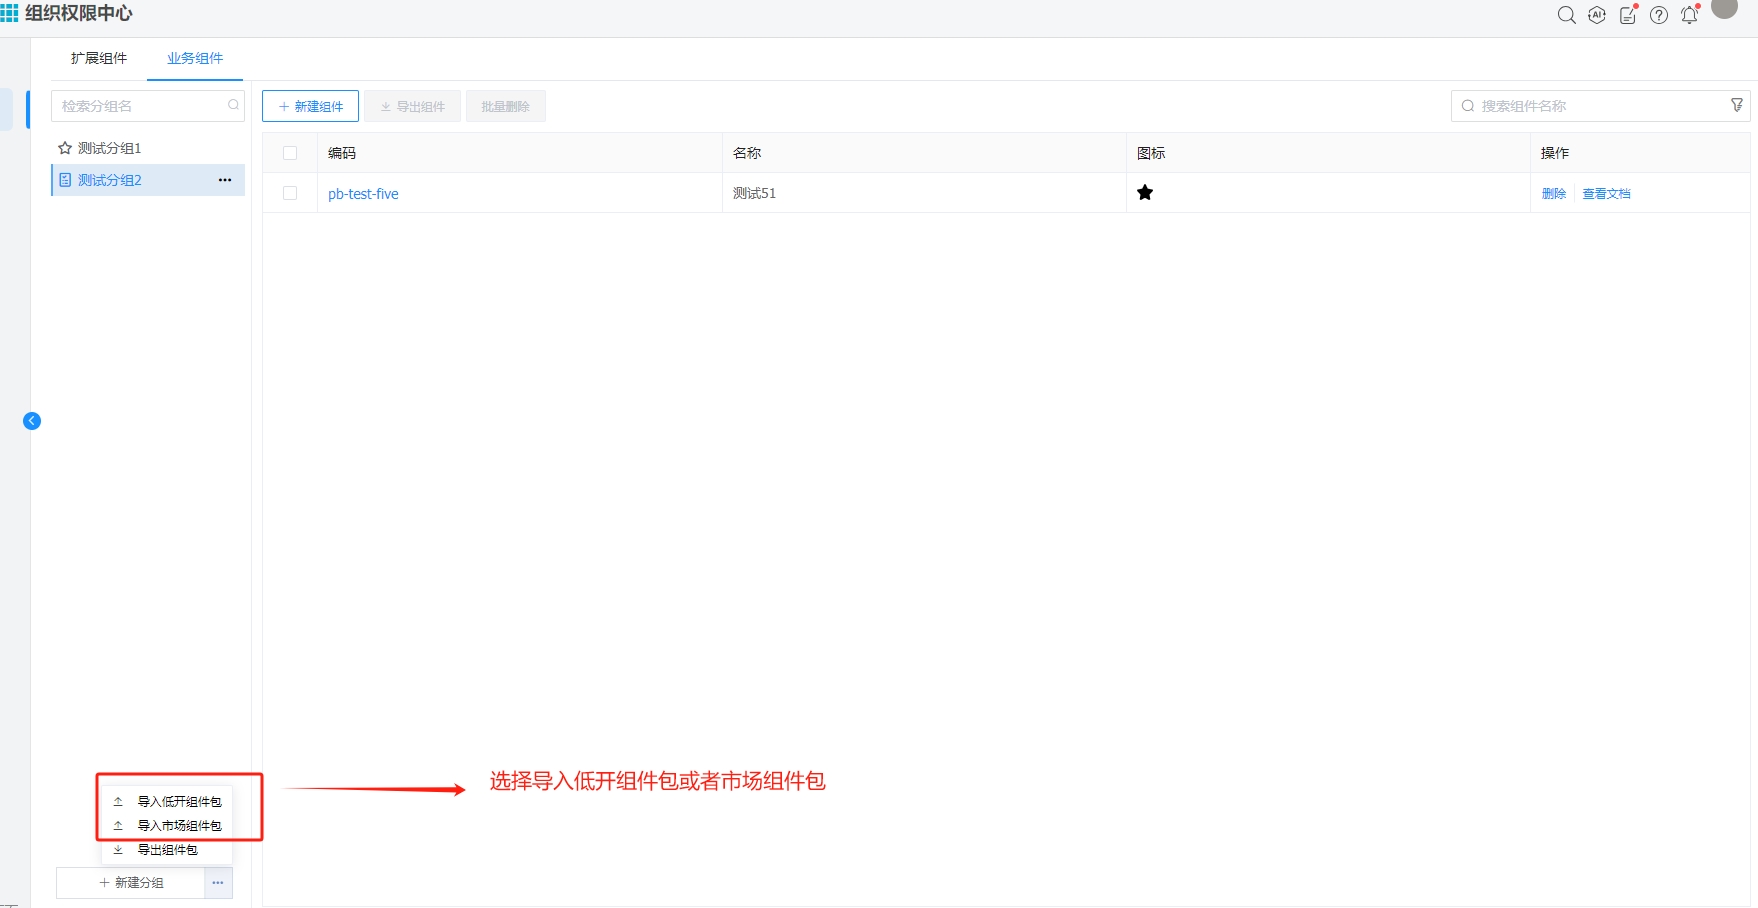Select 导出组件包 menu entry
1758x908 pixels.
tap(167, 850)
